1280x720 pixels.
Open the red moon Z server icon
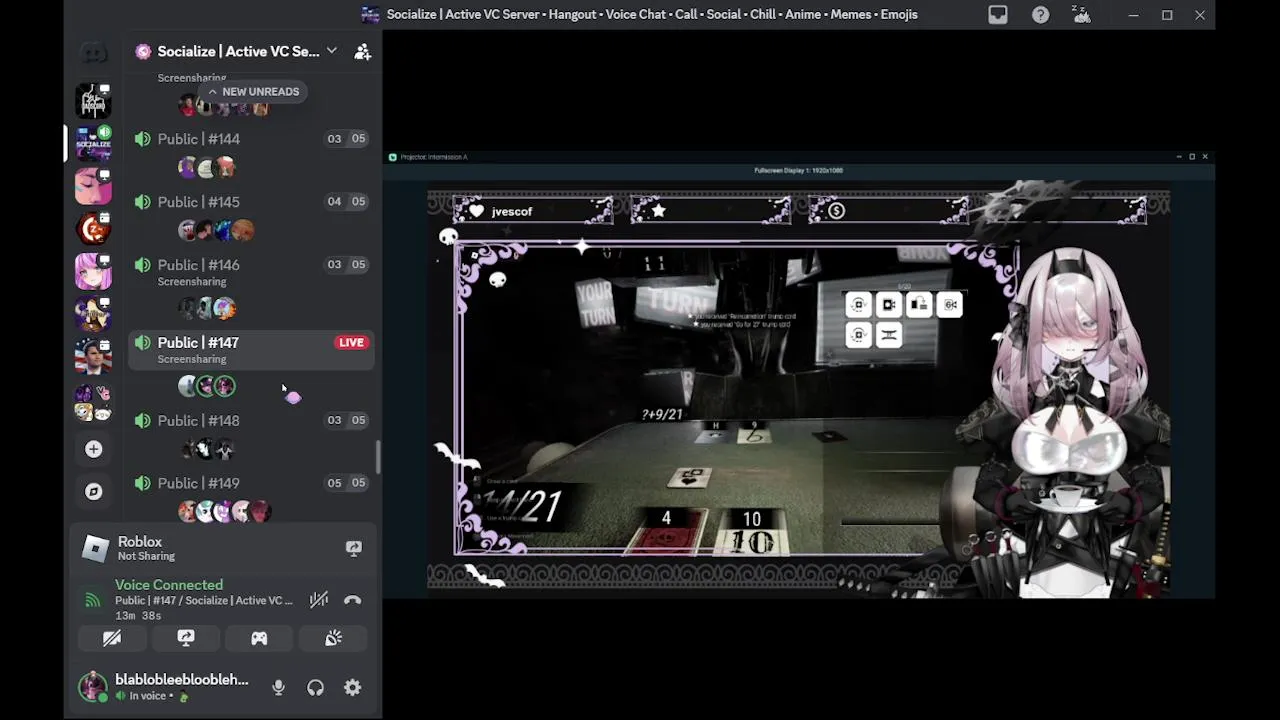(93, 229)
